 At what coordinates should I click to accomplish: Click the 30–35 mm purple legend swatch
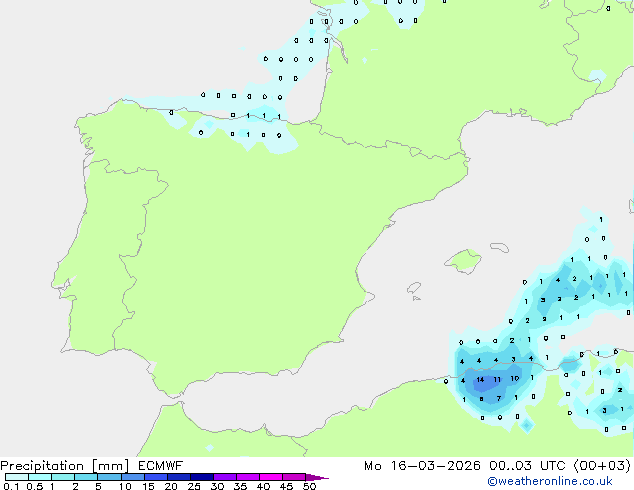click(x=224, y=477)
